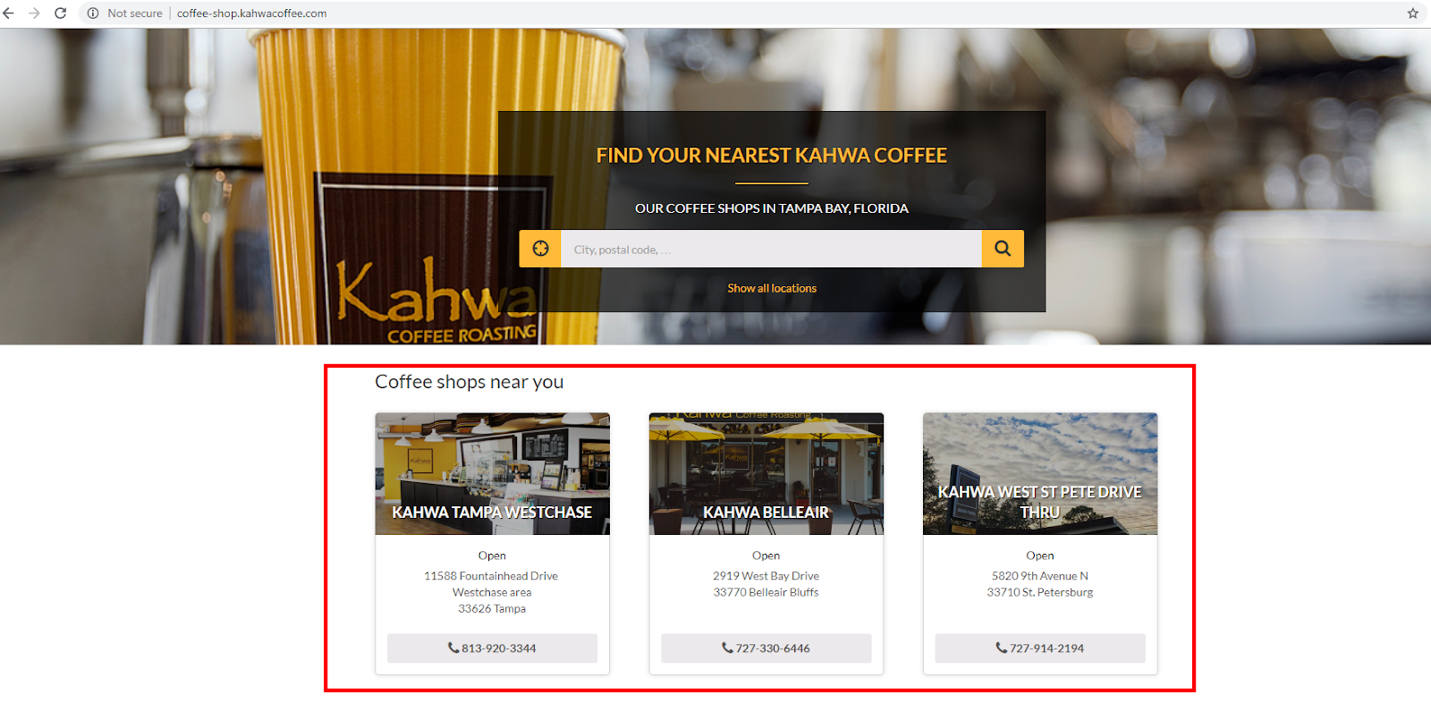Reload the current page
Screen dimensions: 1431x721
click(x=60, y=13)
